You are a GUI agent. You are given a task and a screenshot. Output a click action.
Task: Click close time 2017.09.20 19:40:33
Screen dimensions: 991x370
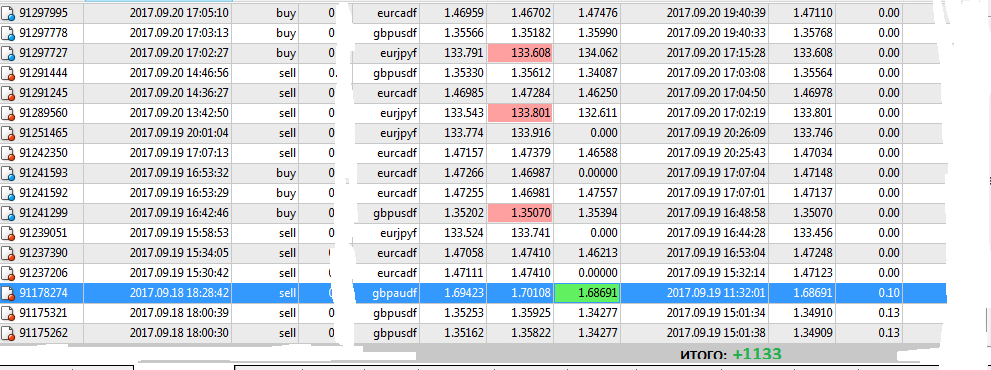(x=716, y=33)
